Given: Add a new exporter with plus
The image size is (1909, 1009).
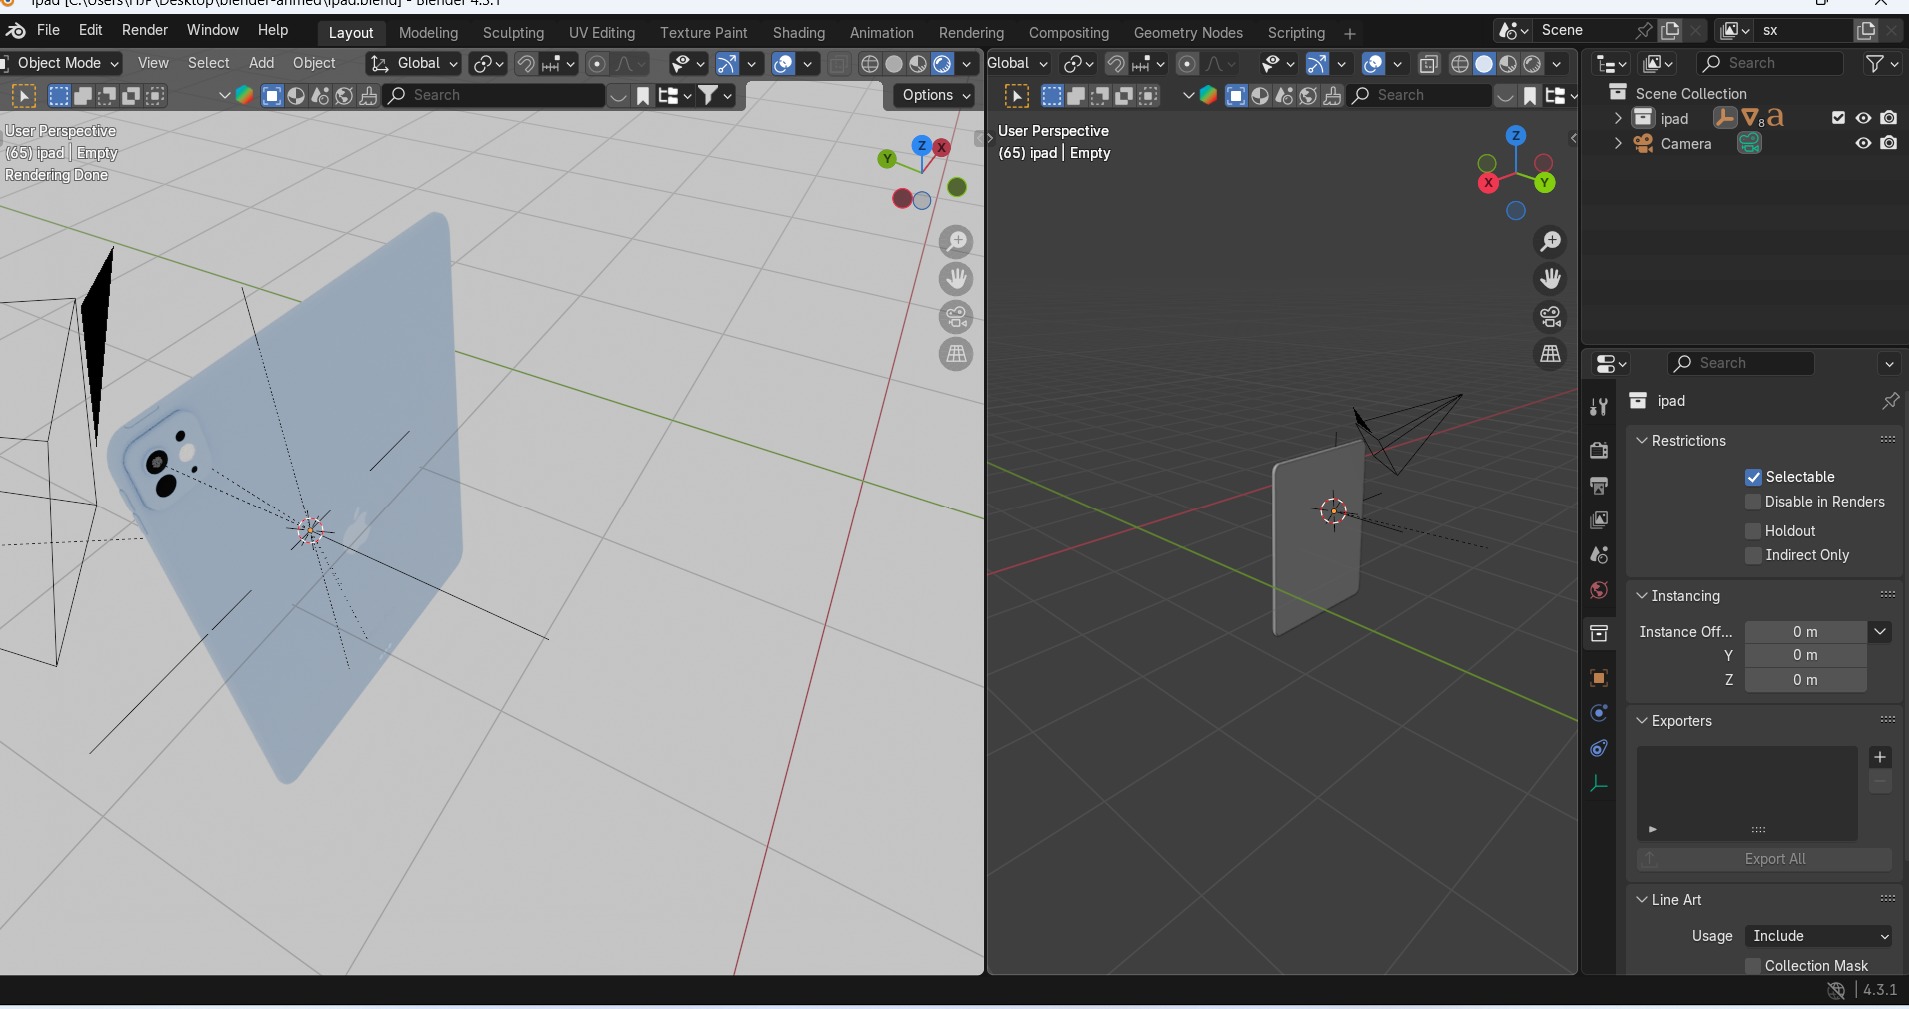Looking at the screenshot, I should tap(1880, 757).
